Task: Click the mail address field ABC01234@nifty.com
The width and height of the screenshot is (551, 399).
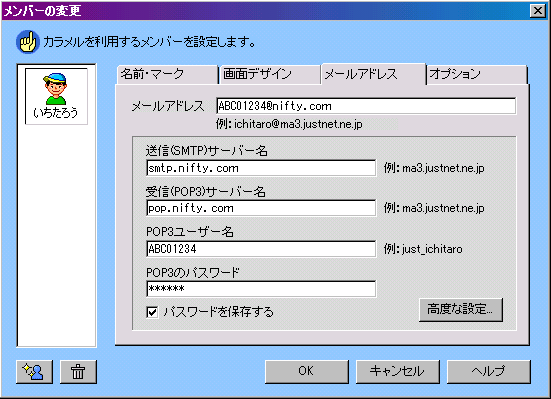Action: (x=366, y=106)
